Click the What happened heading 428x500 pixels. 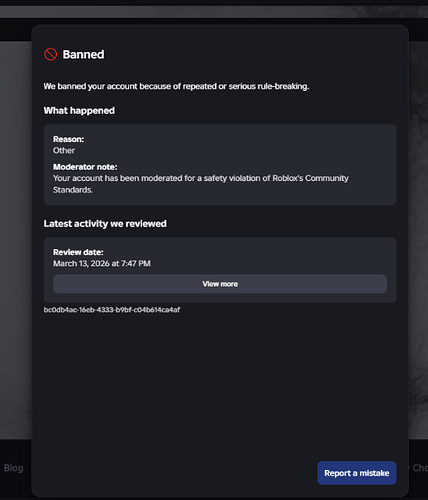[x=79, y=111]
